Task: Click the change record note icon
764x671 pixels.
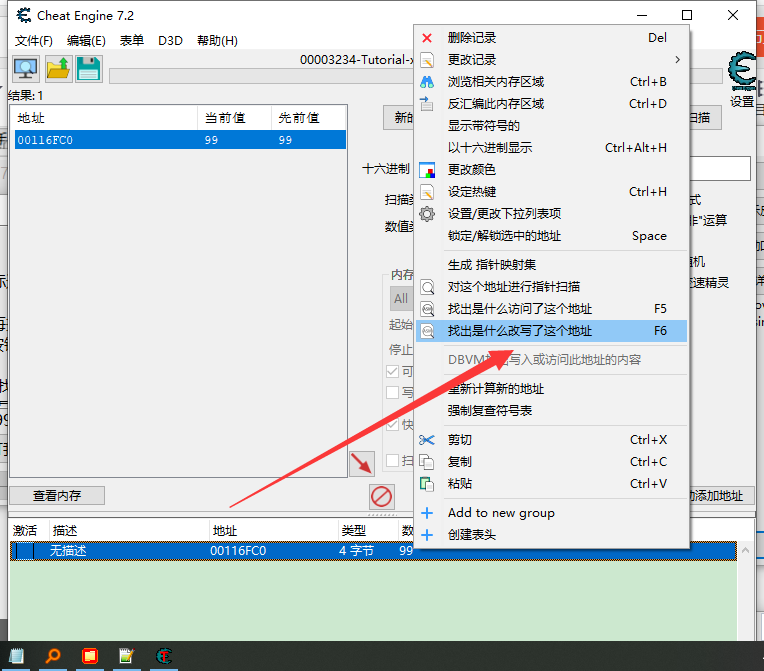Action: click(427, 60)
